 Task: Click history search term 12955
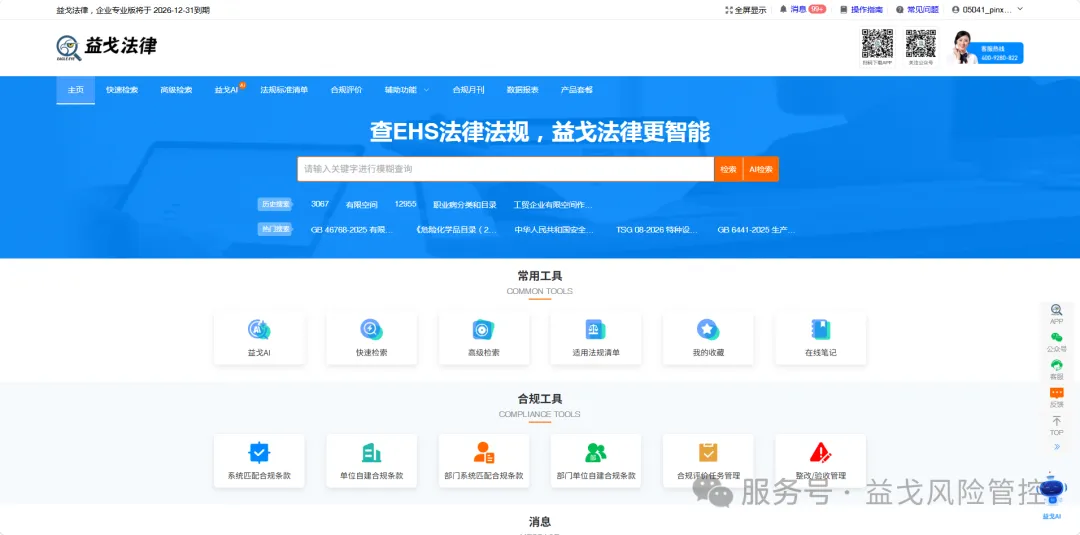pos(406,204)
